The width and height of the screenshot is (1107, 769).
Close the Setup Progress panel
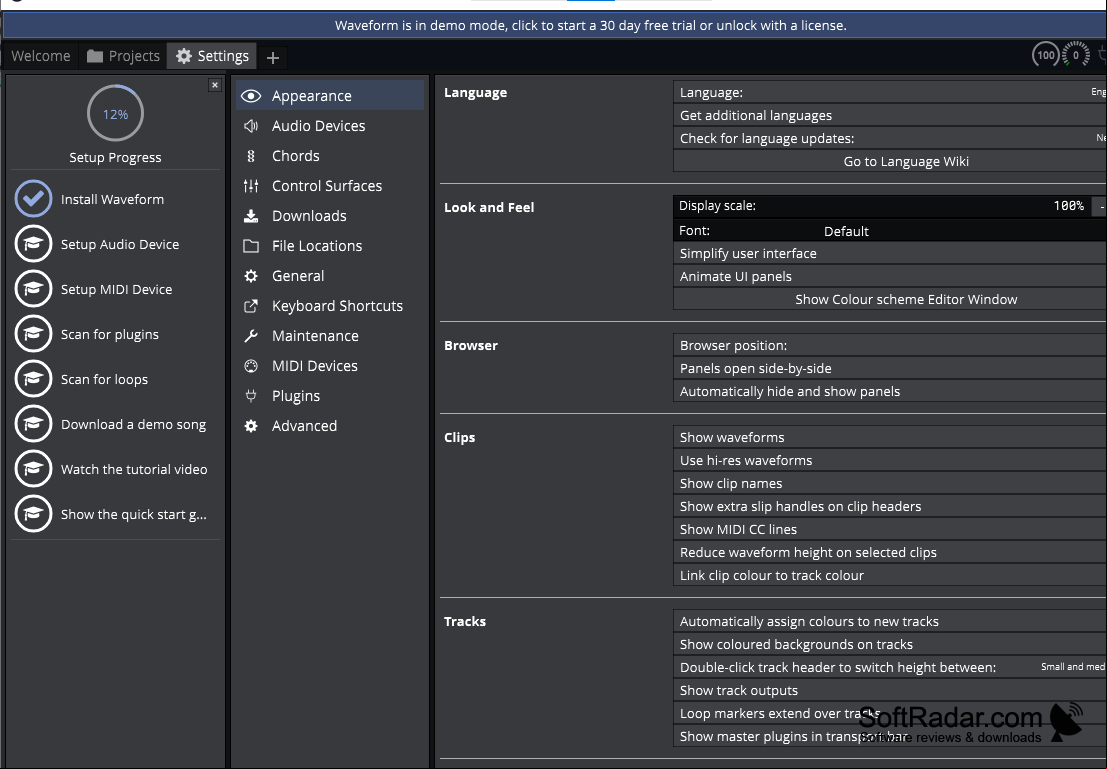click(215, 85)
